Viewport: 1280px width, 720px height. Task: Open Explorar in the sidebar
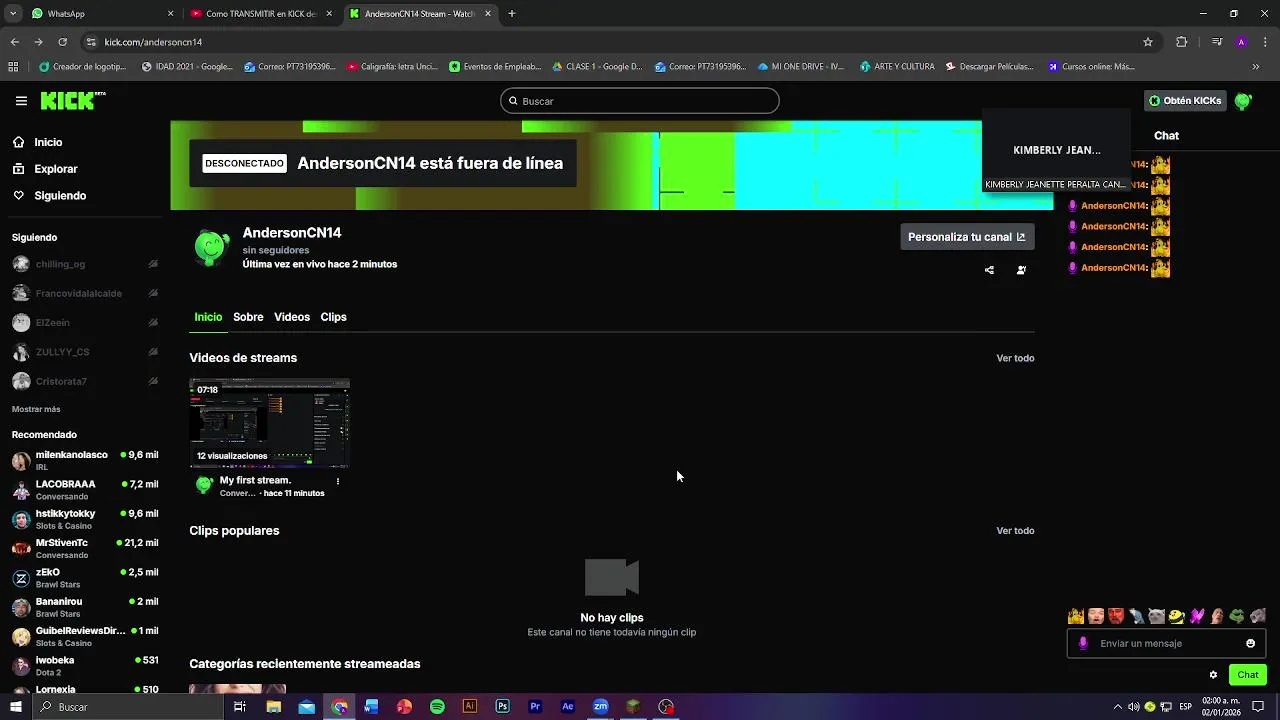(x=44, y=169)
